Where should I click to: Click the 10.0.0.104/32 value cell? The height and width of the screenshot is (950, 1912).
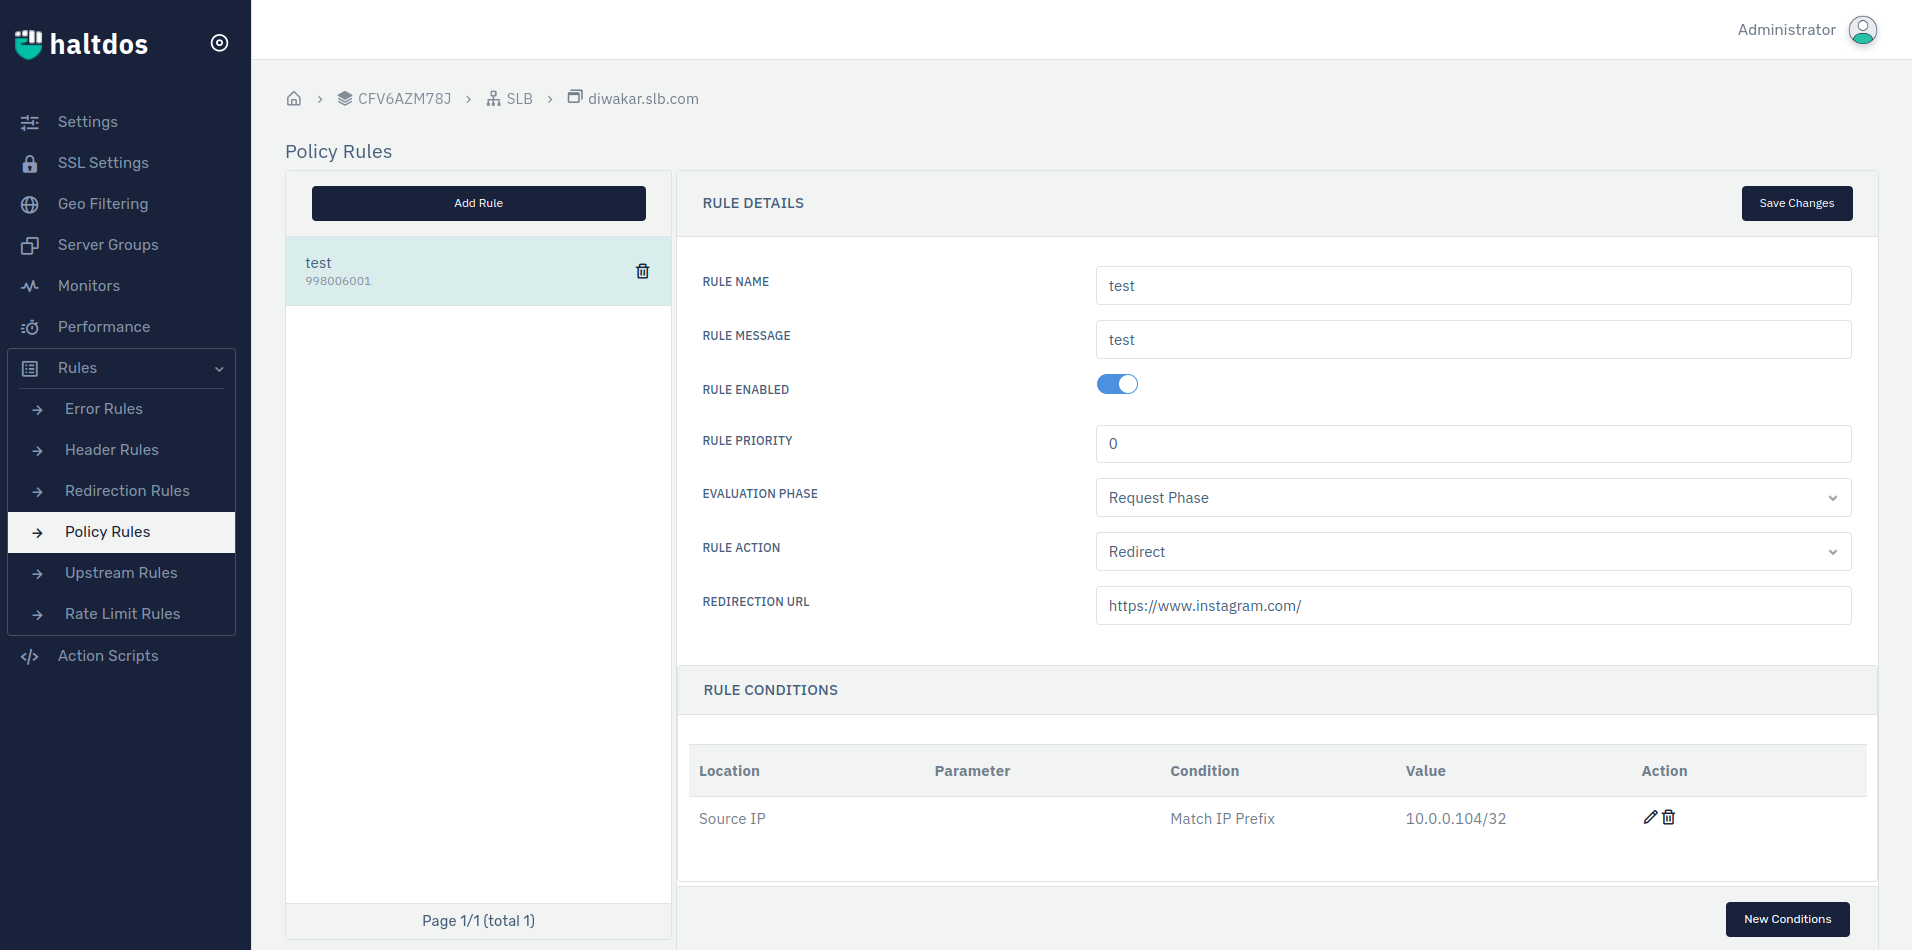coord(1456,819)
